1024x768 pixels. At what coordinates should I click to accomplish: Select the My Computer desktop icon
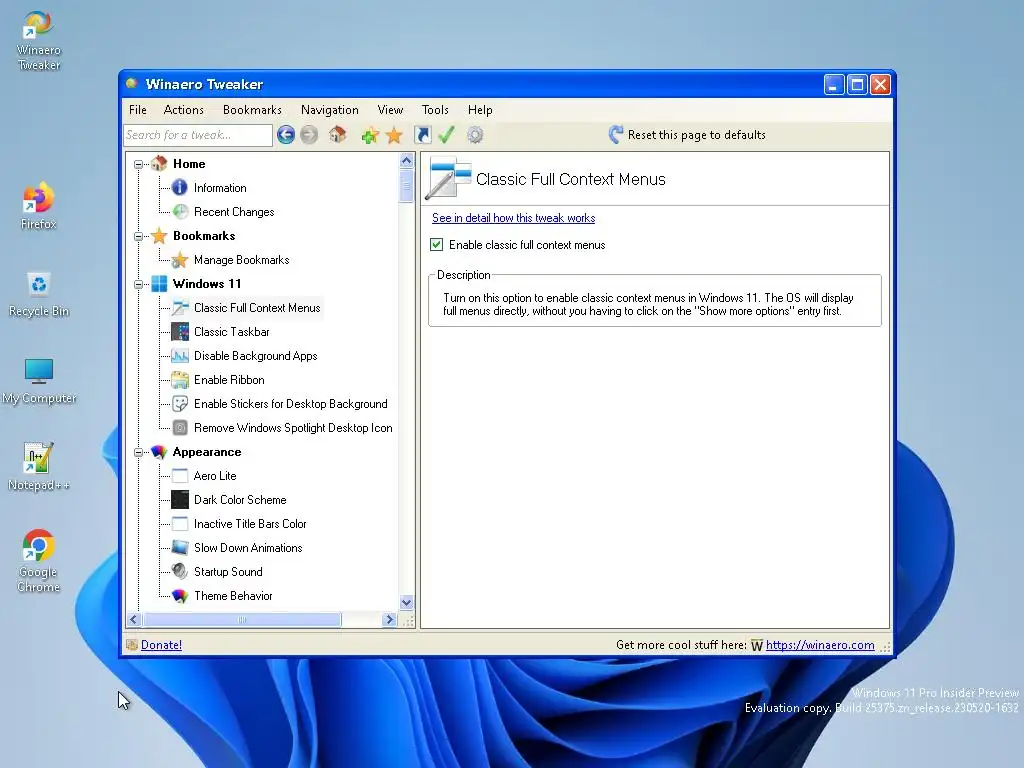point(39,381)
